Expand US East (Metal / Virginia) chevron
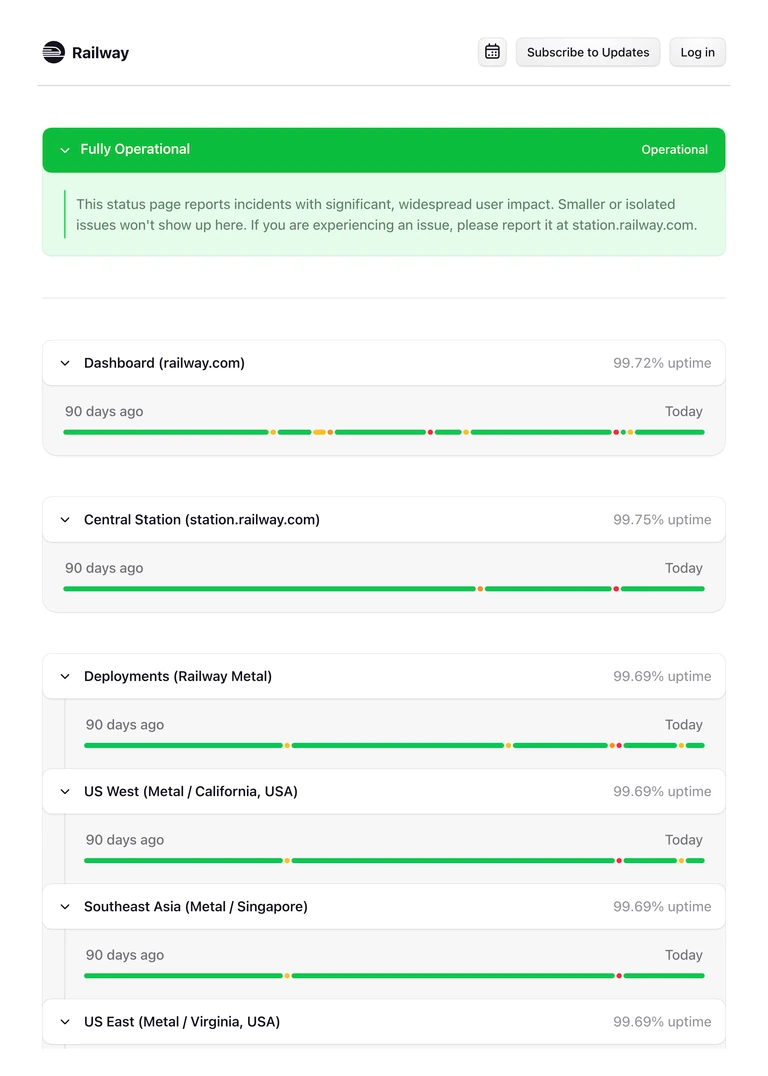Screen dimensions: 768x1076 pyautogui.click(x=65, y=1022)
